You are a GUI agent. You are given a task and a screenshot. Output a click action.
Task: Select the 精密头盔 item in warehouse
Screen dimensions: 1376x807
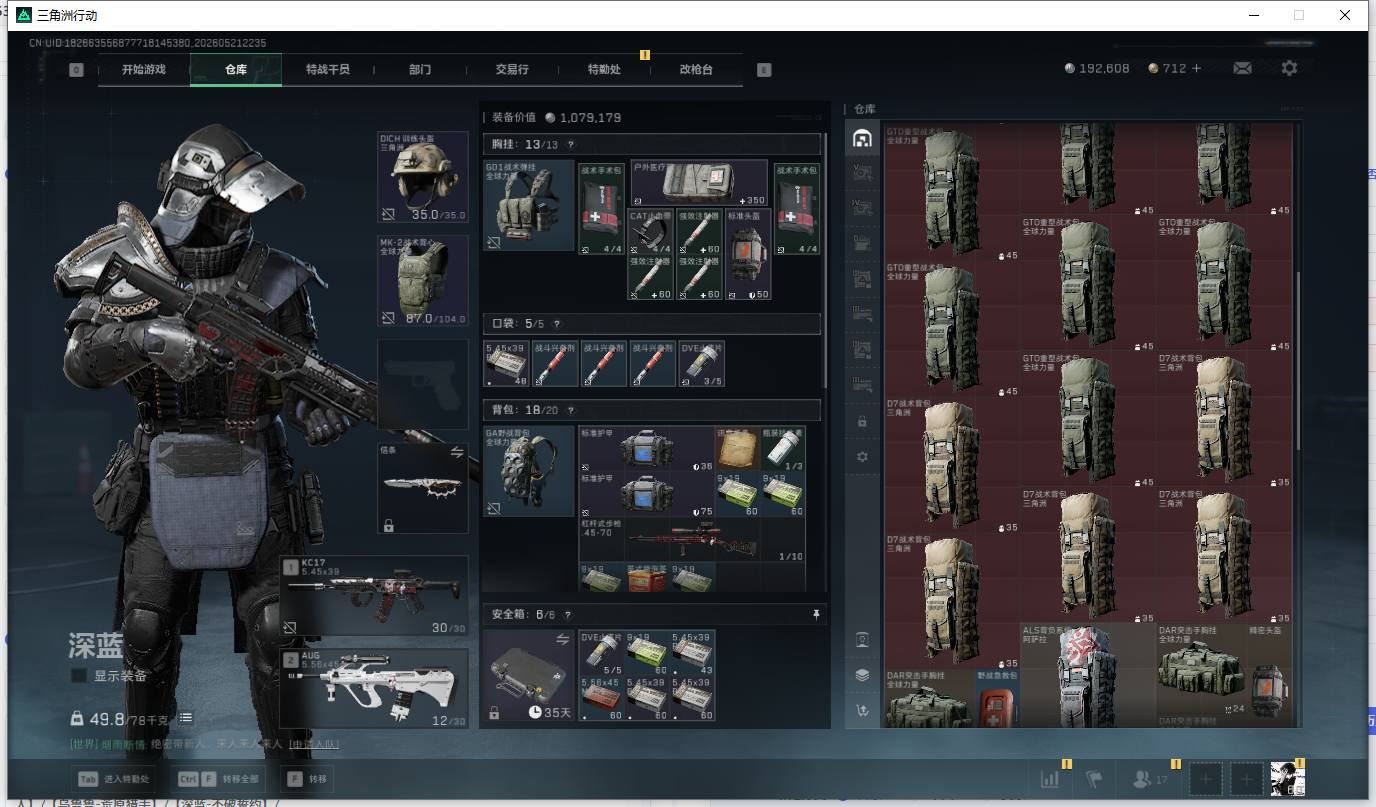[1270, 669]
